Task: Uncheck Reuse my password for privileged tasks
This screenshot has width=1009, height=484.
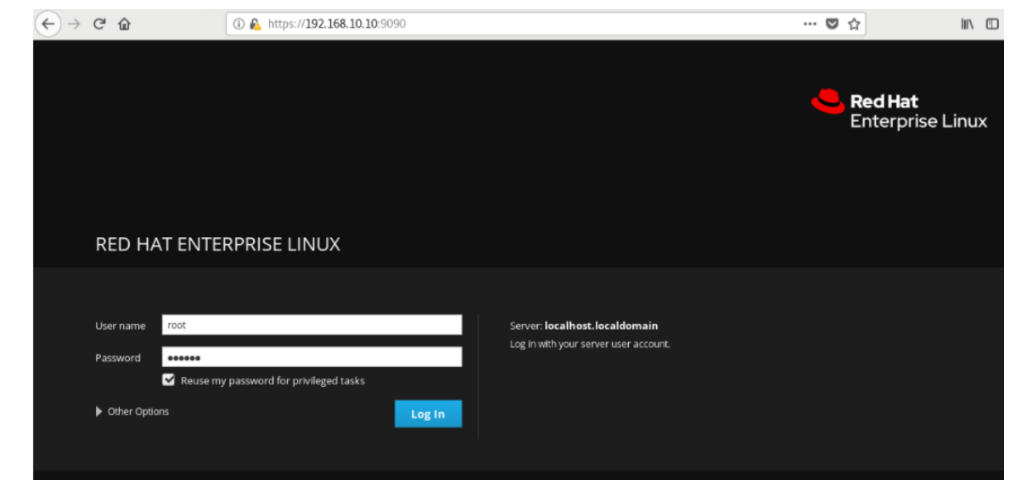Action: point(169,380)
